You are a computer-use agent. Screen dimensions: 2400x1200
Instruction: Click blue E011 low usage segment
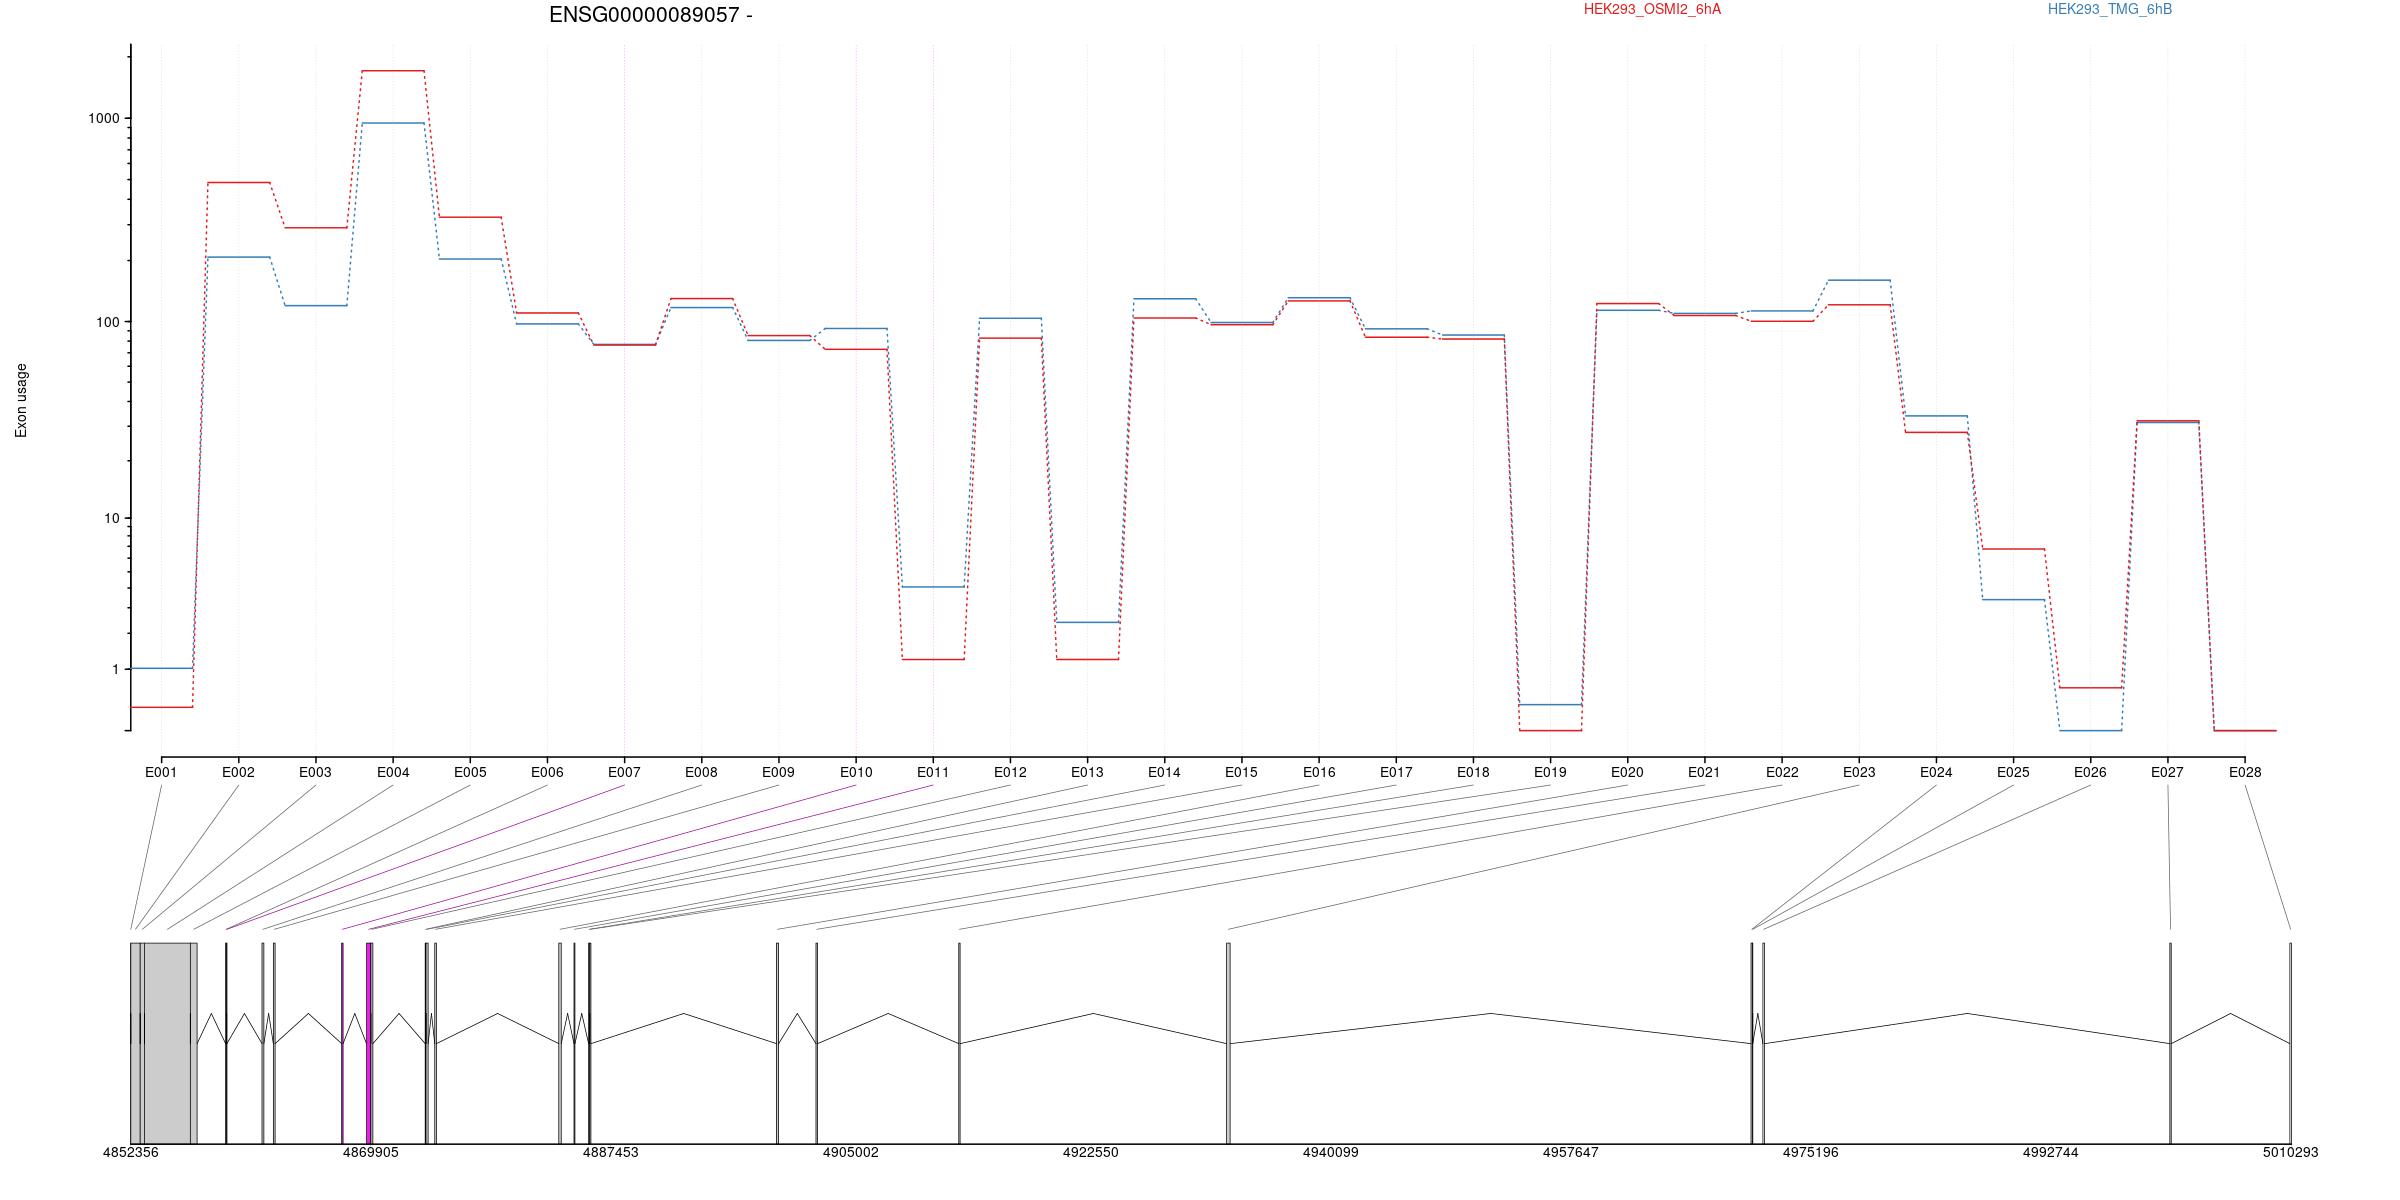933,587
